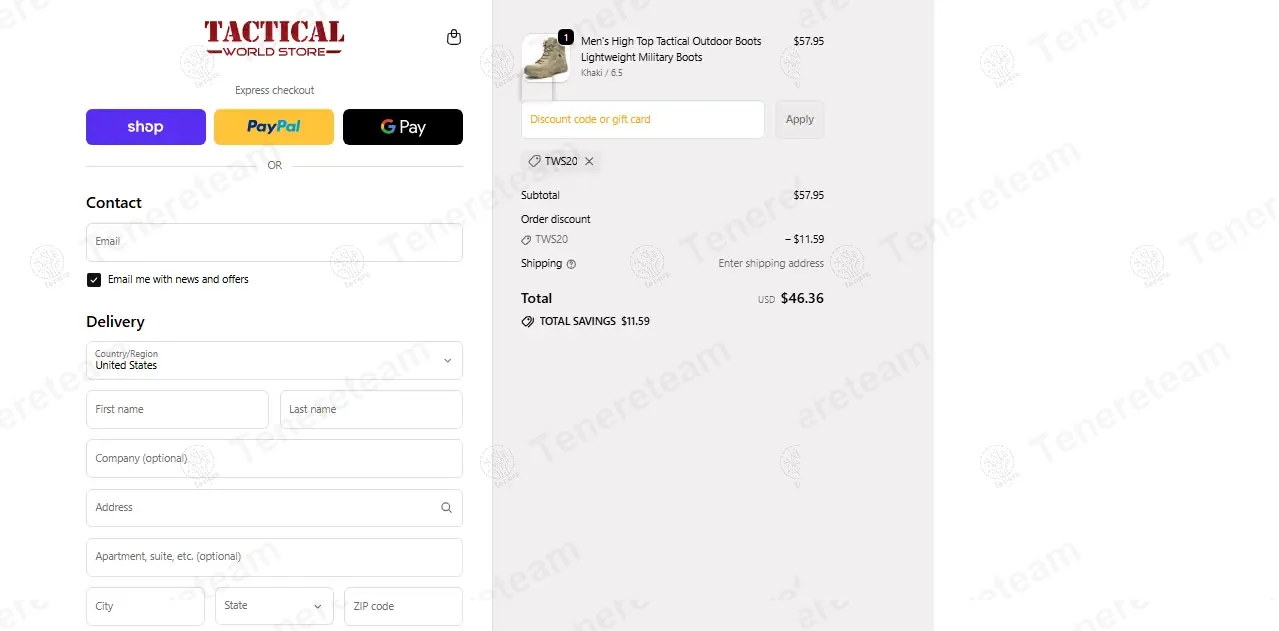
Task: Open the tactical boots product thumbnail
Action: (x=546, y=58)
